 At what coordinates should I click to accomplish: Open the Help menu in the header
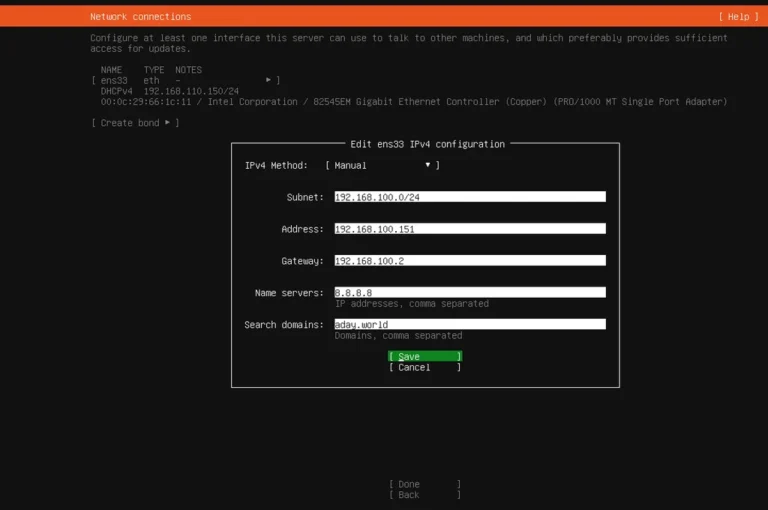point(735,17)
